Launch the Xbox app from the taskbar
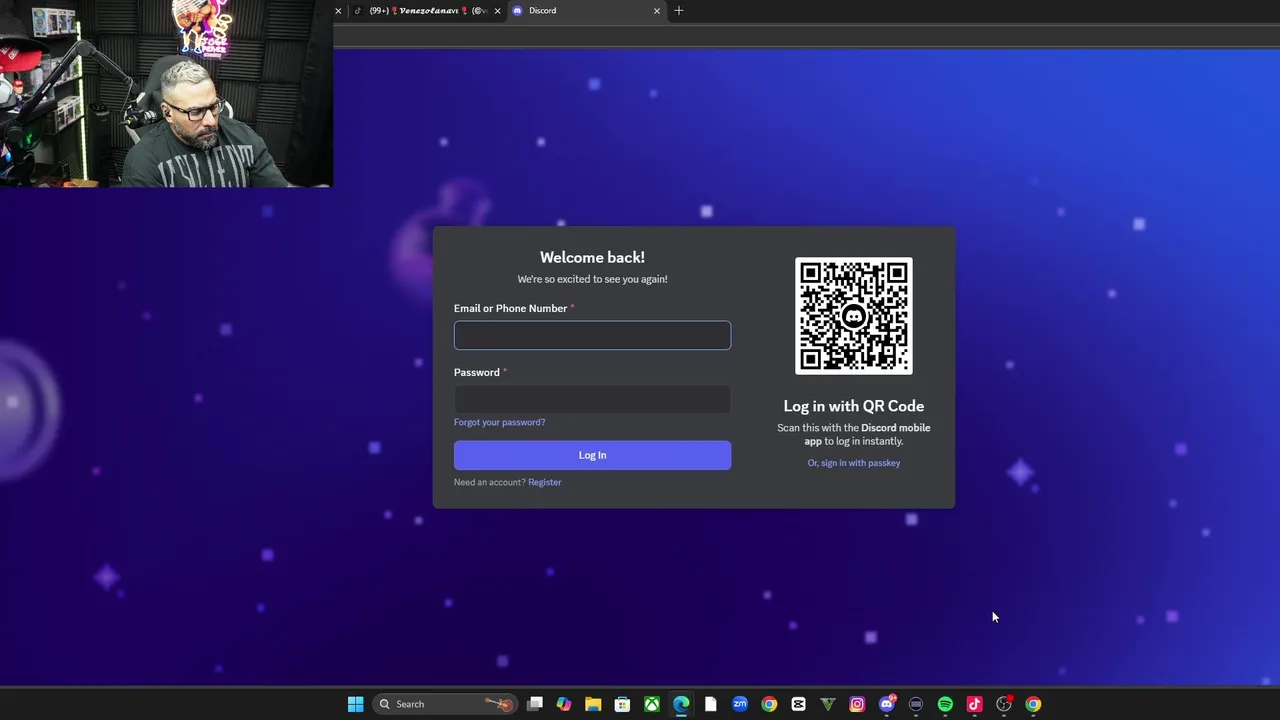This screenshot has width=1280, height=720. point(651,704)
